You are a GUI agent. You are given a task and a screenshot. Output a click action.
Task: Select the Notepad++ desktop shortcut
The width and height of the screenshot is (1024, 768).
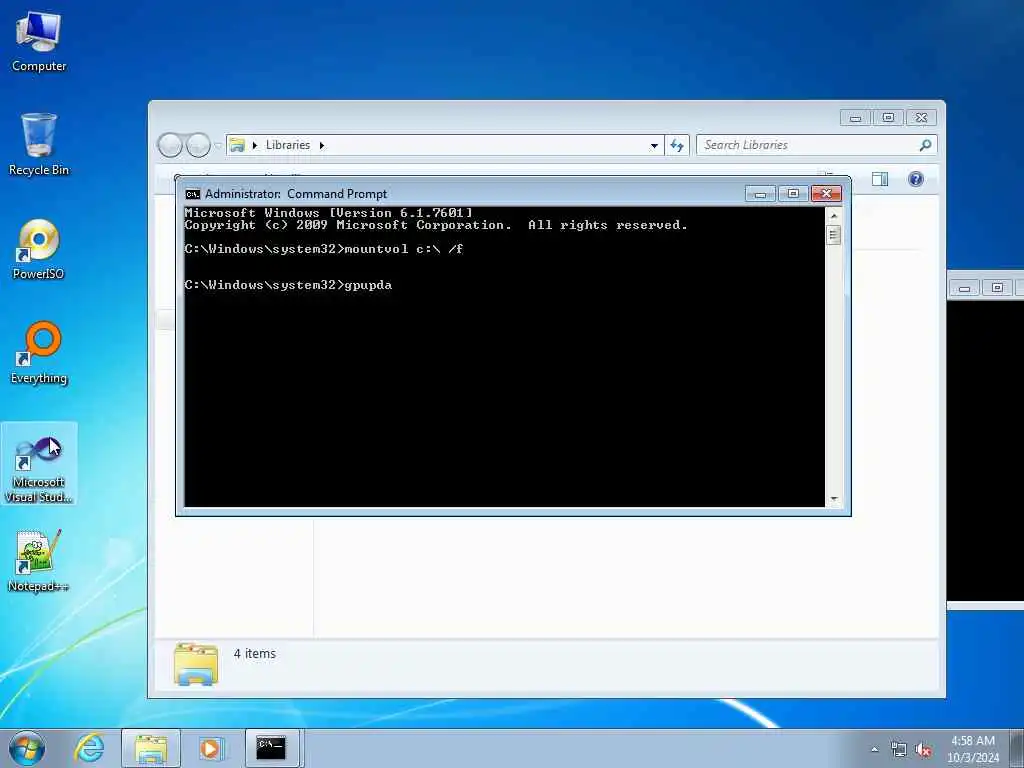(39, 562)
